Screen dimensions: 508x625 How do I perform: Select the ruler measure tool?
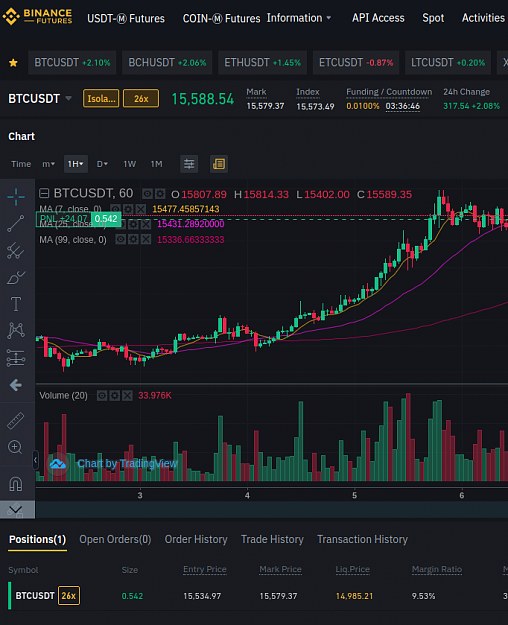pyautogui.click(x=16, y=421)
